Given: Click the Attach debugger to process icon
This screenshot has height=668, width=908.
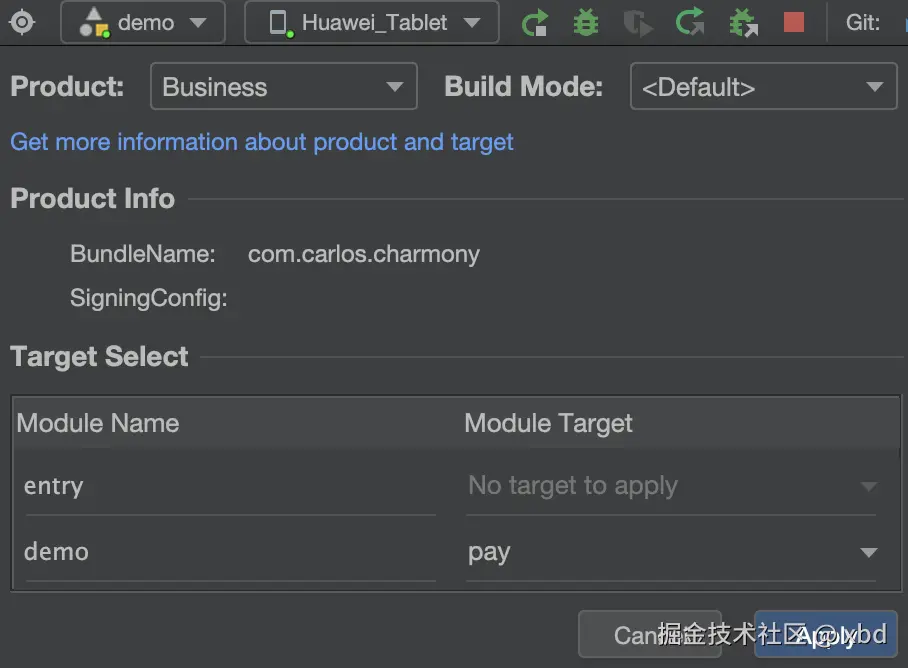Looking at the screenshot, I should tap(743, 22).
